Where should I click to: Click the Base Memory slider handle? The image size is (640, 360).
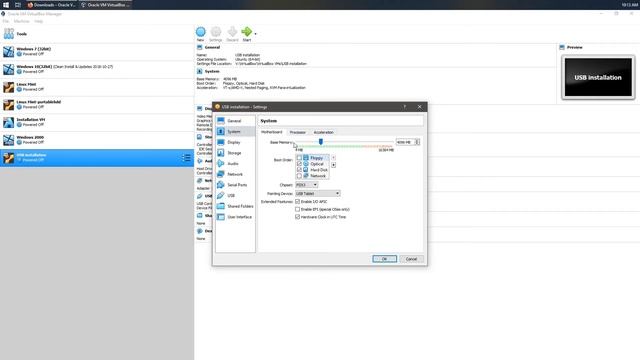point(321,142)
